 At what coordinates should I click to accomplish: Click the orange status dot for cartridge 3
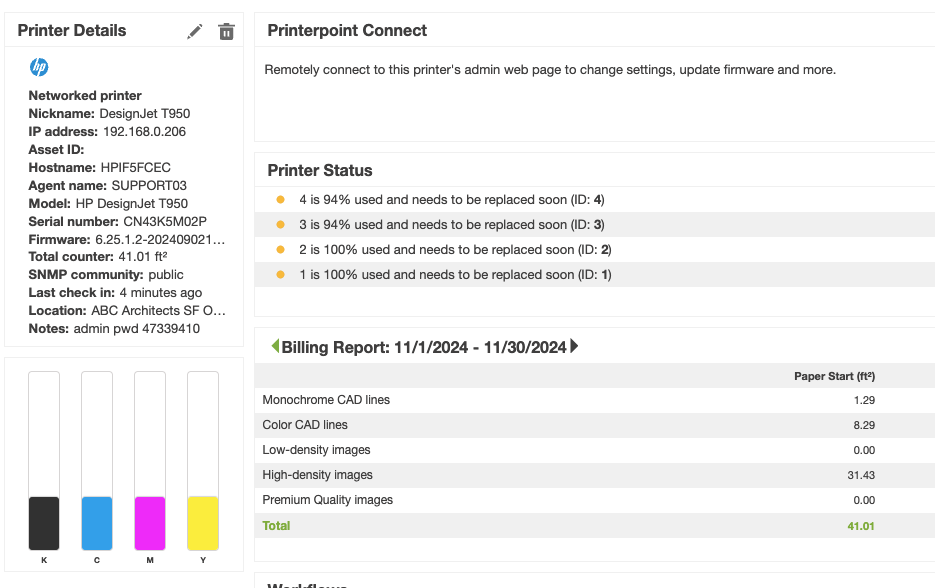click(x=280, y=225)
